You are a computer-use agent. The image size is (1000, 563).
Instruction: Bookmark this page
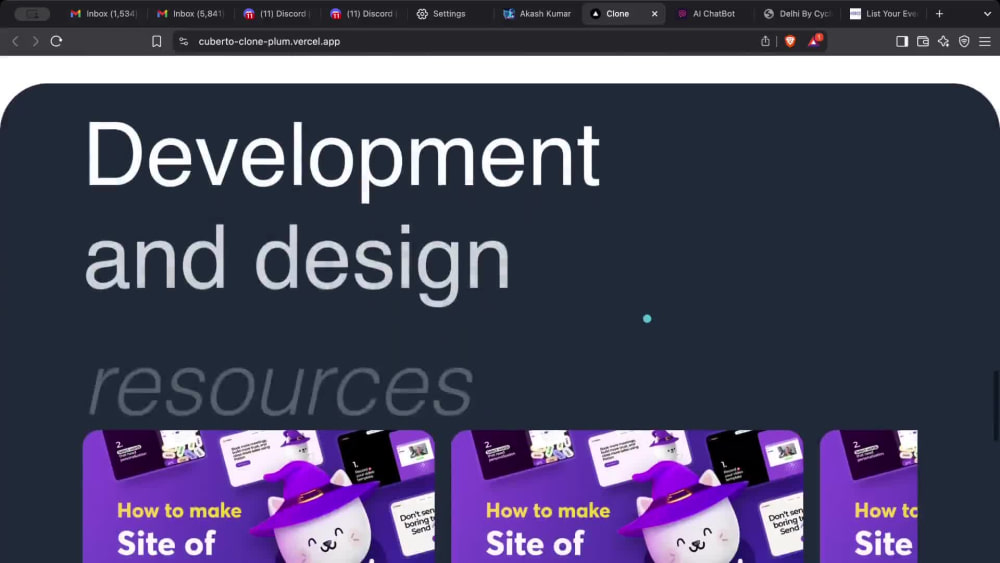(156, 41)
